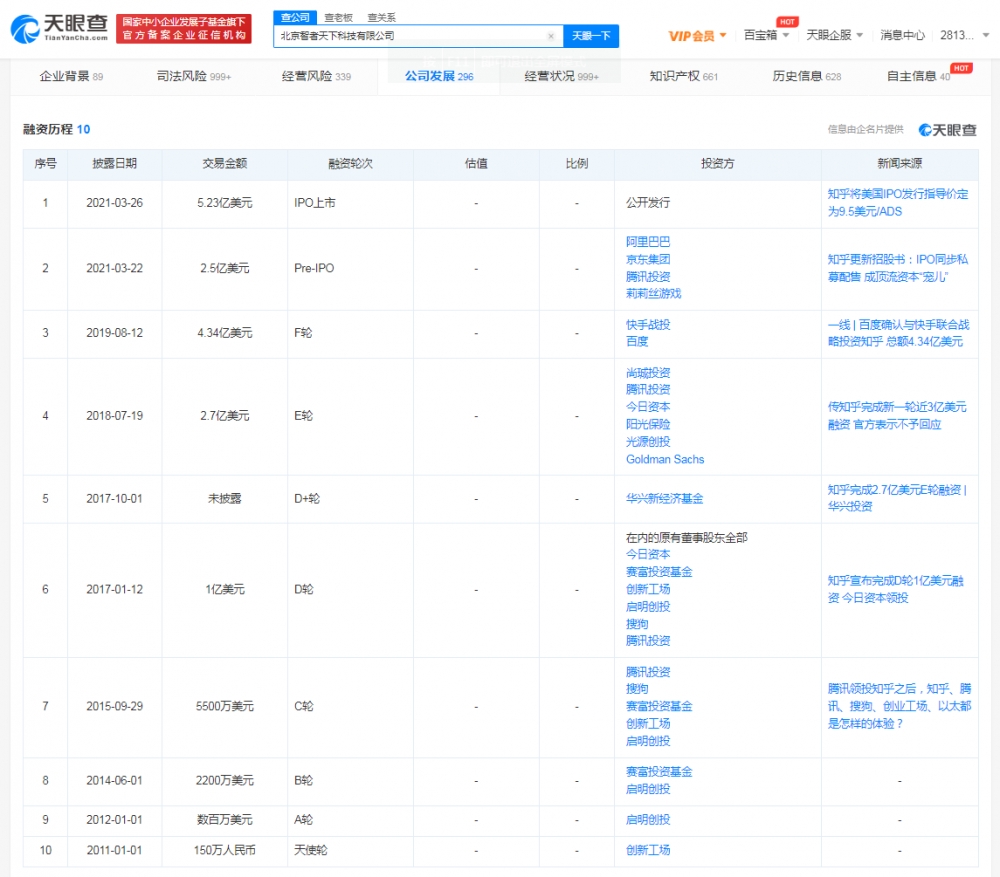Open 今日资本 in the D轮 row
Screen dimensions: 1000x877
(648, 554)
